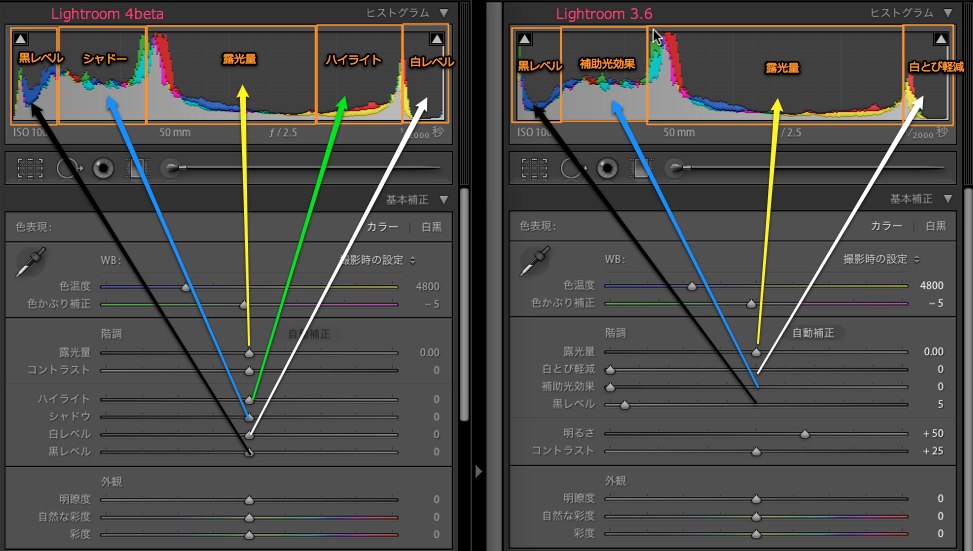Screen dimensions: 973x551
Task: Toggle highlight clipping indicator in right histogram
Action: tap(940, 39)
